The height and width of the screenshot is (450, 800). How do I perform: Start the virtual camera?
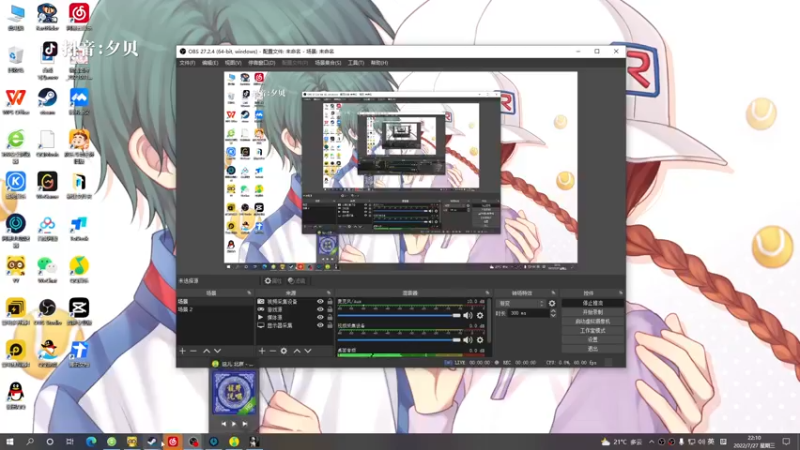click(x=592, y=321)
